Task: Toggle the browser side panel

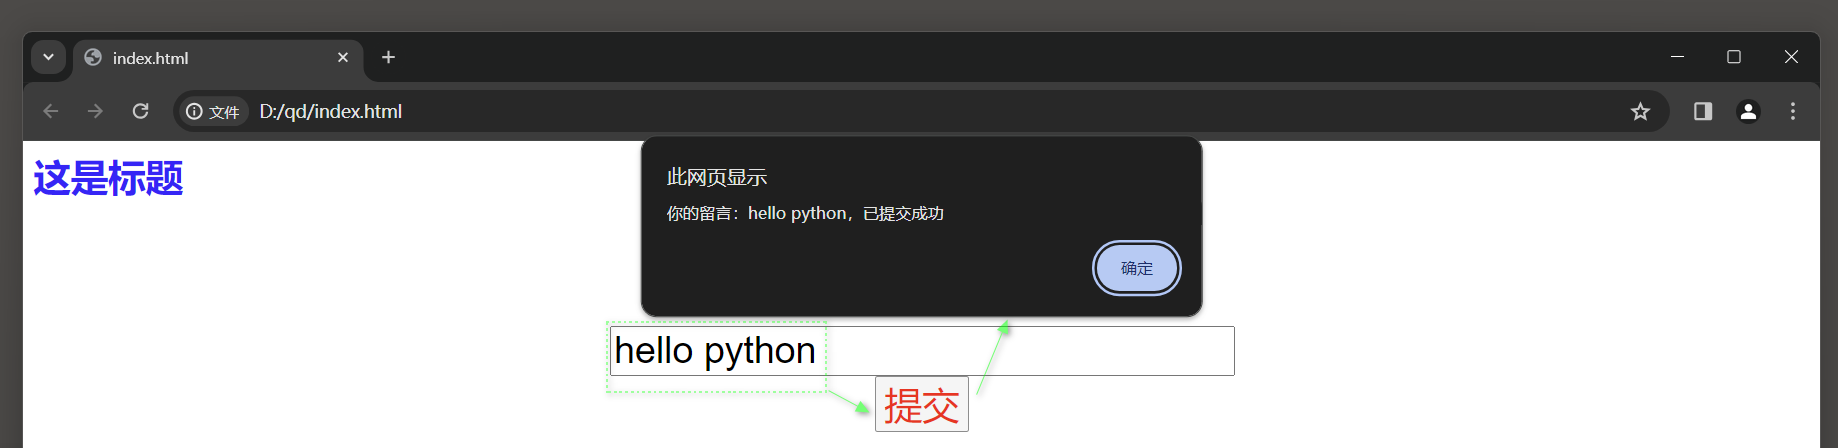Action: pos(1703,111)
